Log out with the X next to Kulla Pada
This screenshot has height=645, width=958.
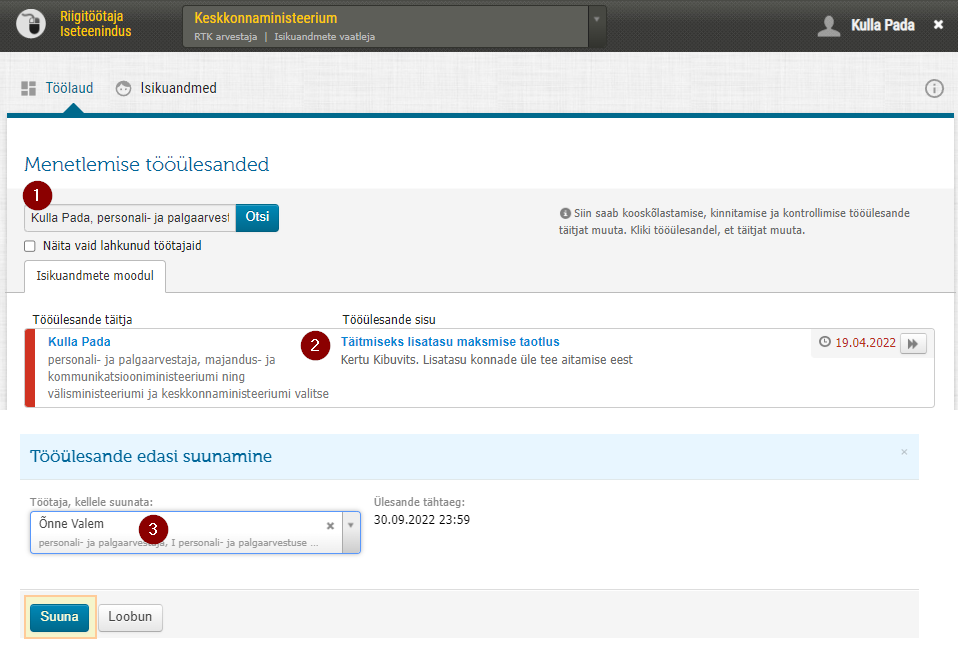point(938,25)
